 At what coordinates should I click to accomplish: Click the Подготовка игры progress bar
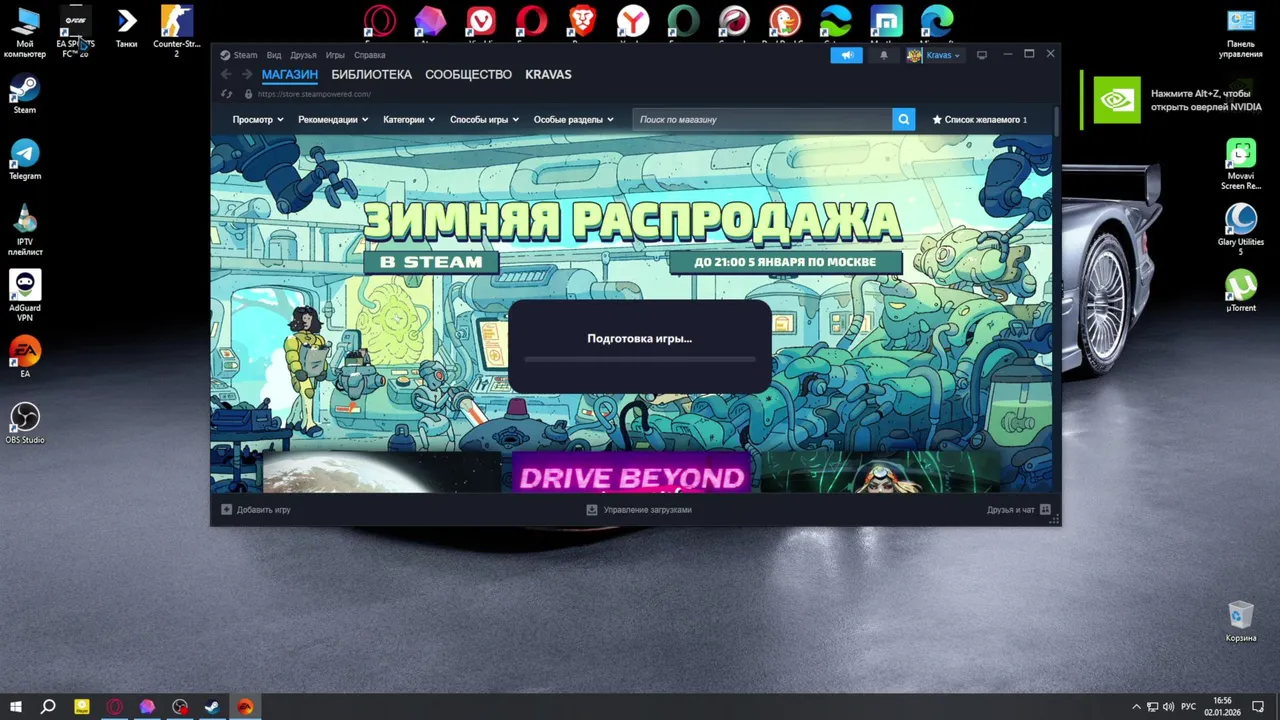coord(640,359)
